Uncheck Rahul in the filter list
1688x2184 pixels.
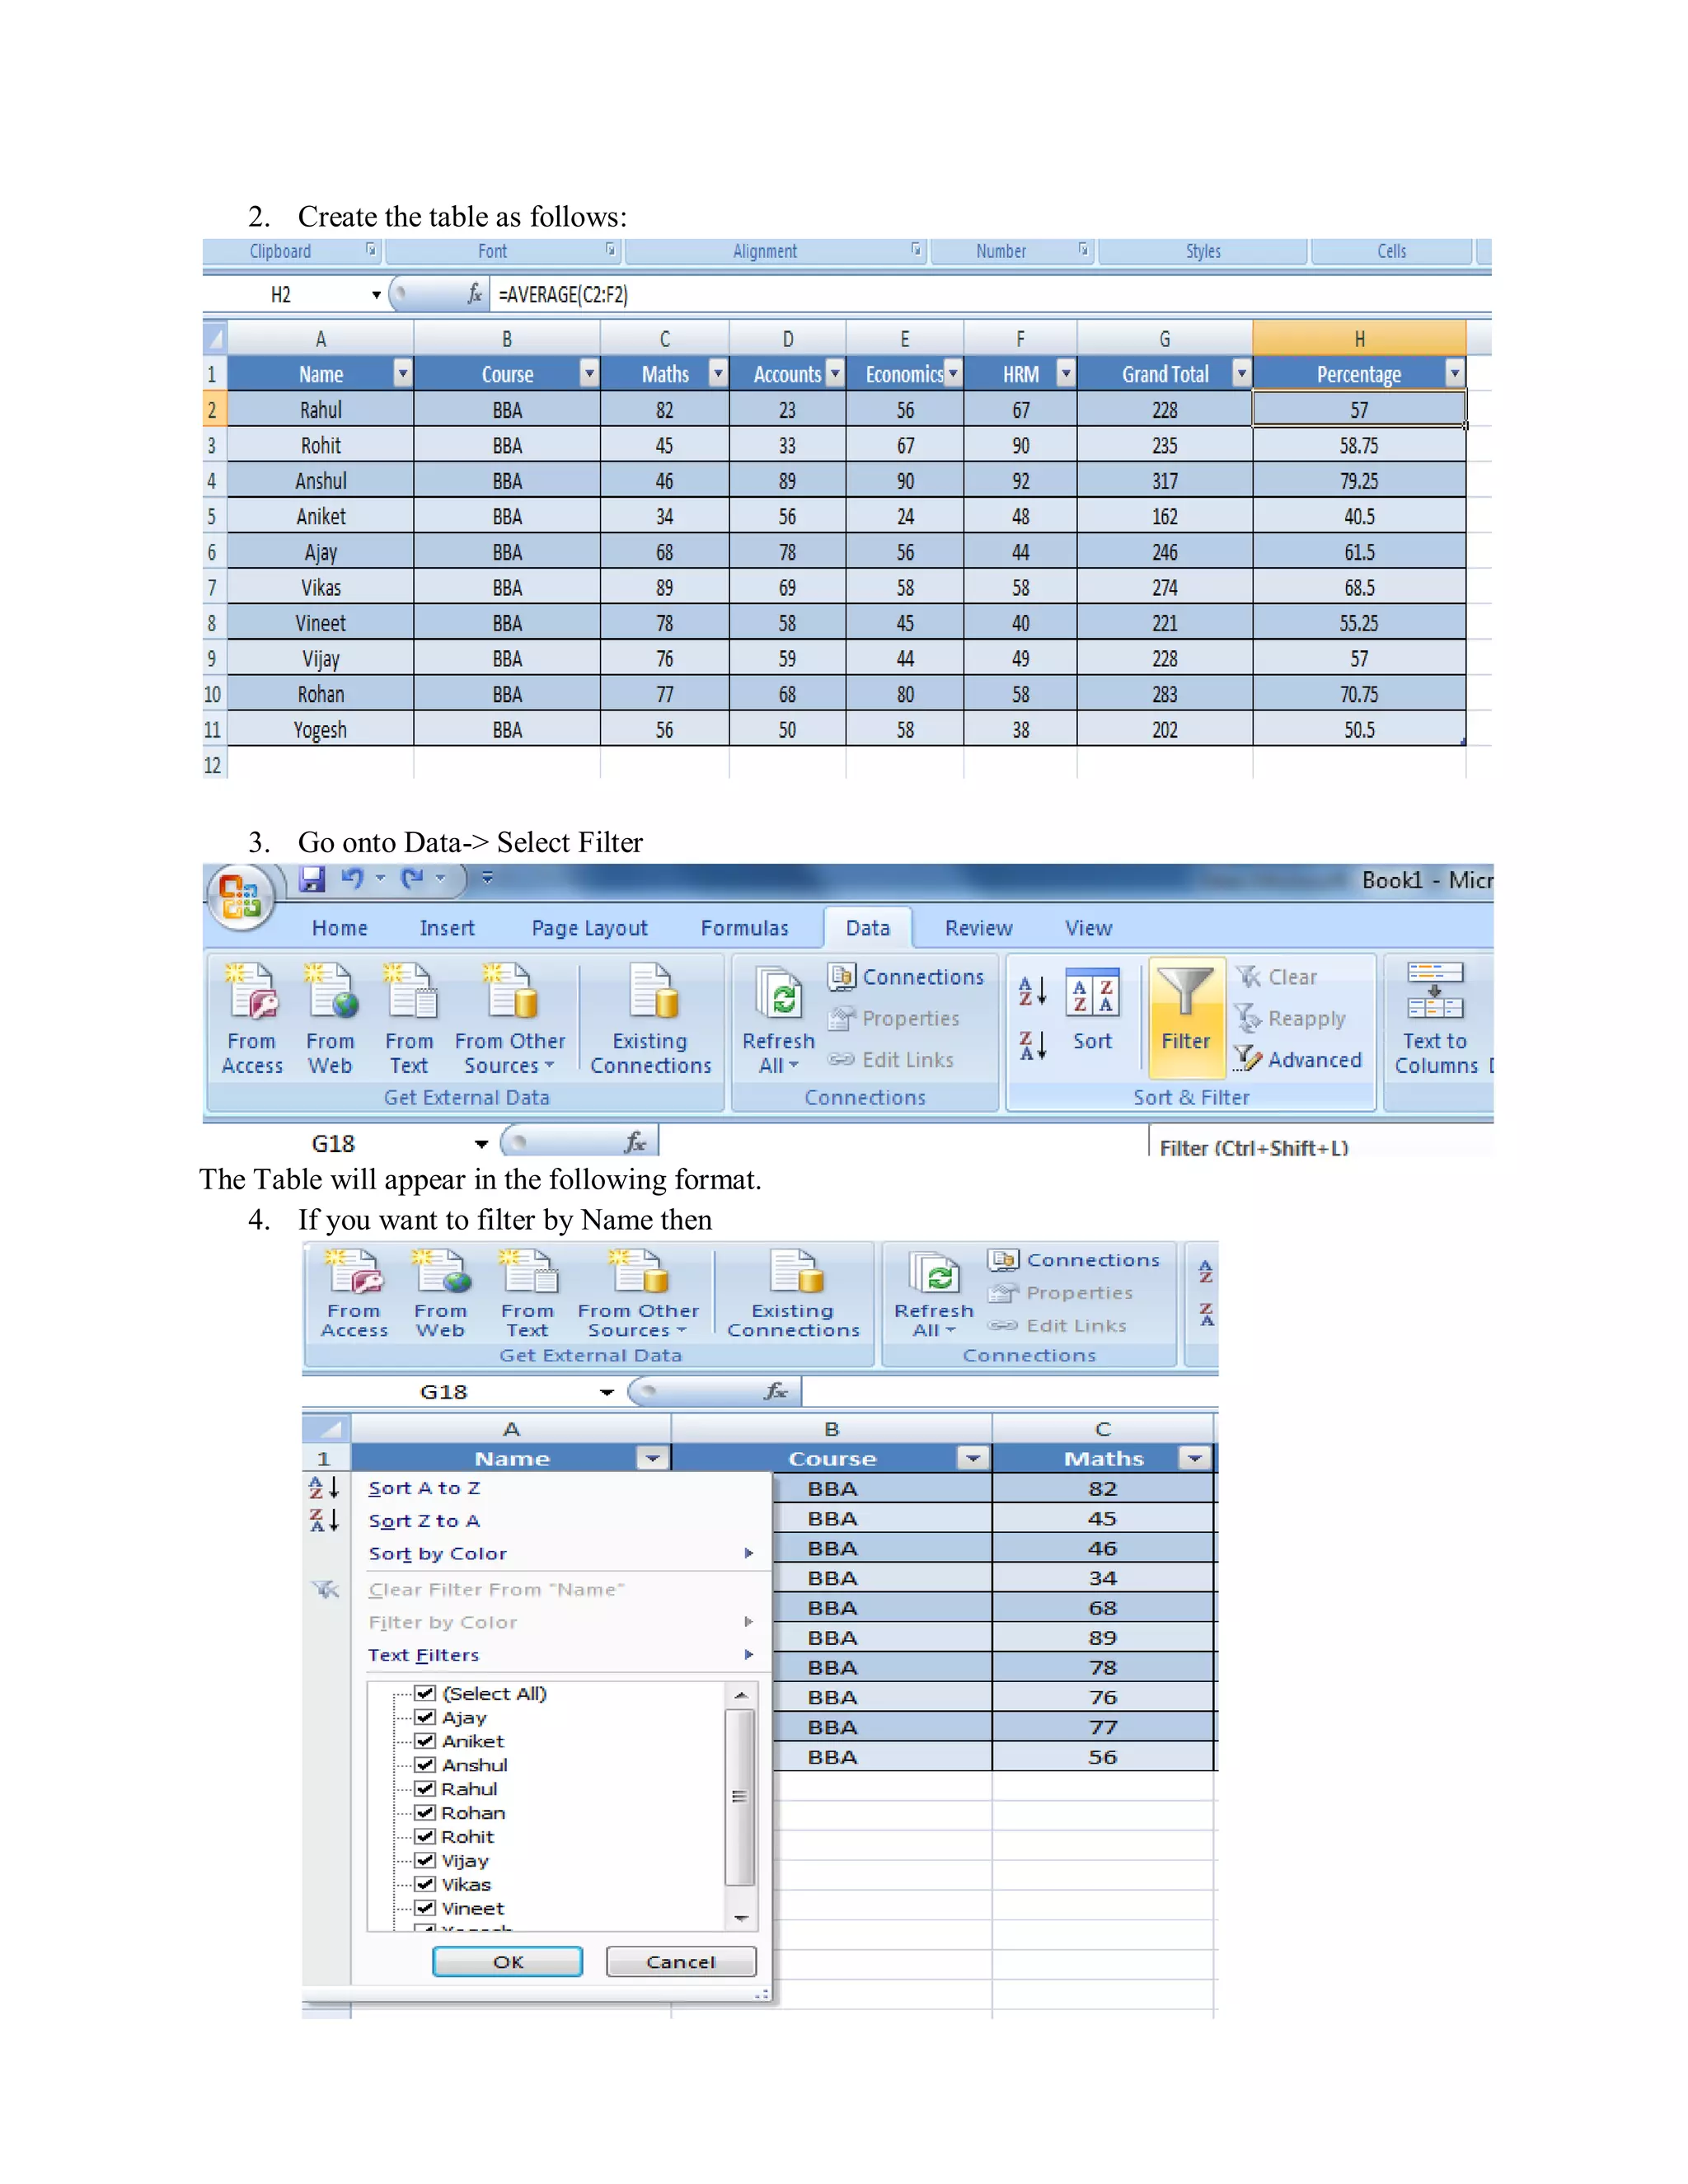(x=425, y=1789)
